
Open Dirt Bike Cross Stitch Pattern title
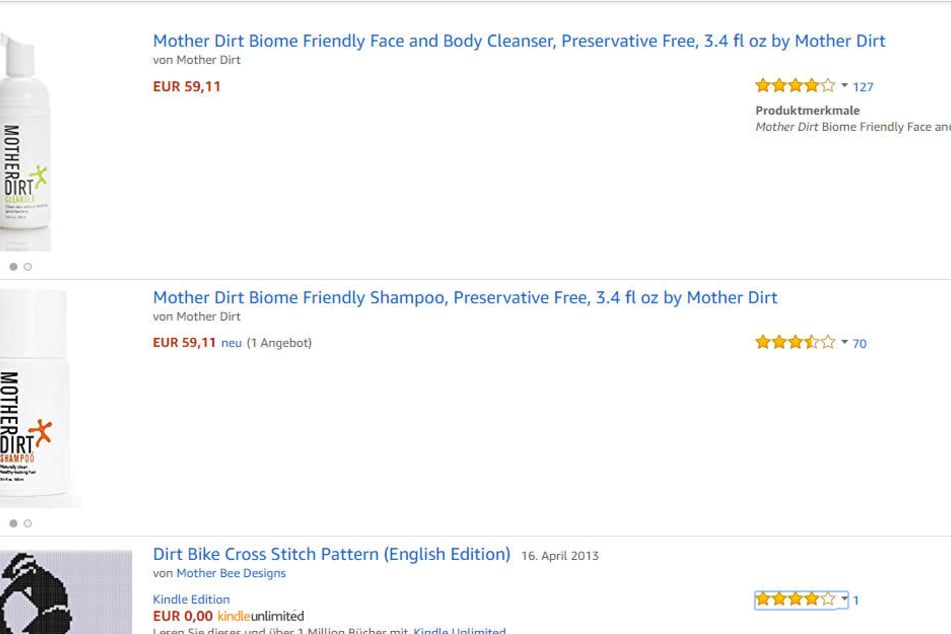[332, 555]
